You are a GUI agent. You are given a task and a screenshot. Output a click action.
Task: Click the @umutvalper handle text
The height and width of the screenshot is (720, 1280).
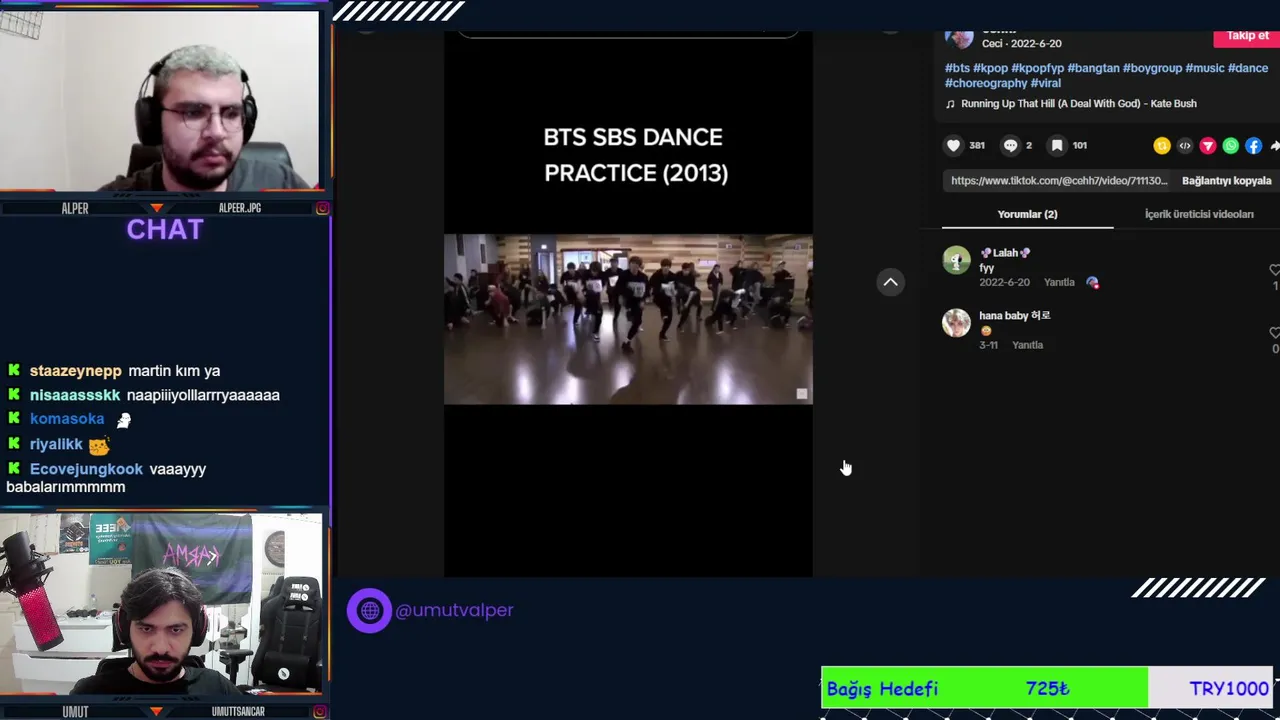click(454, 610)
